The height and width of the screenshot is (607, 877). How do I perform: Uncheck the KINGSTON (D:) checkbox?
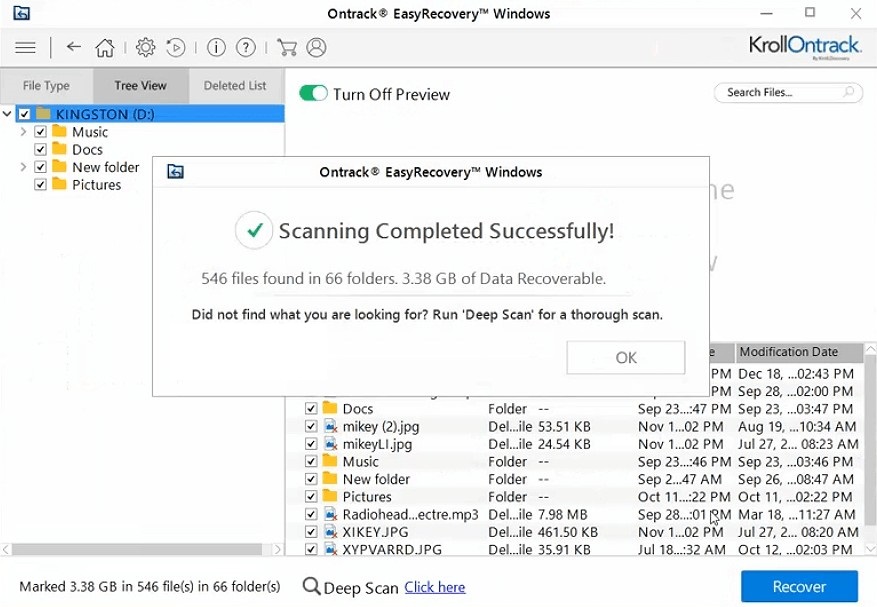pyautogui.click(x=24, y=114)
